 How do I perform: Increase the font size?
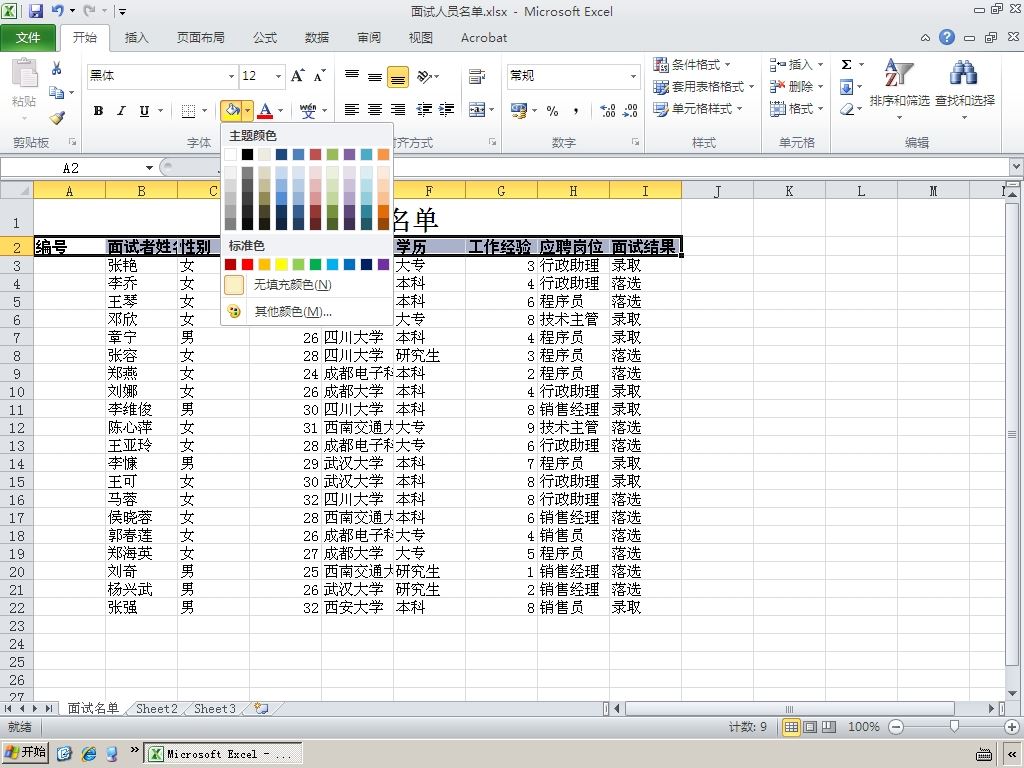[297, 76]
